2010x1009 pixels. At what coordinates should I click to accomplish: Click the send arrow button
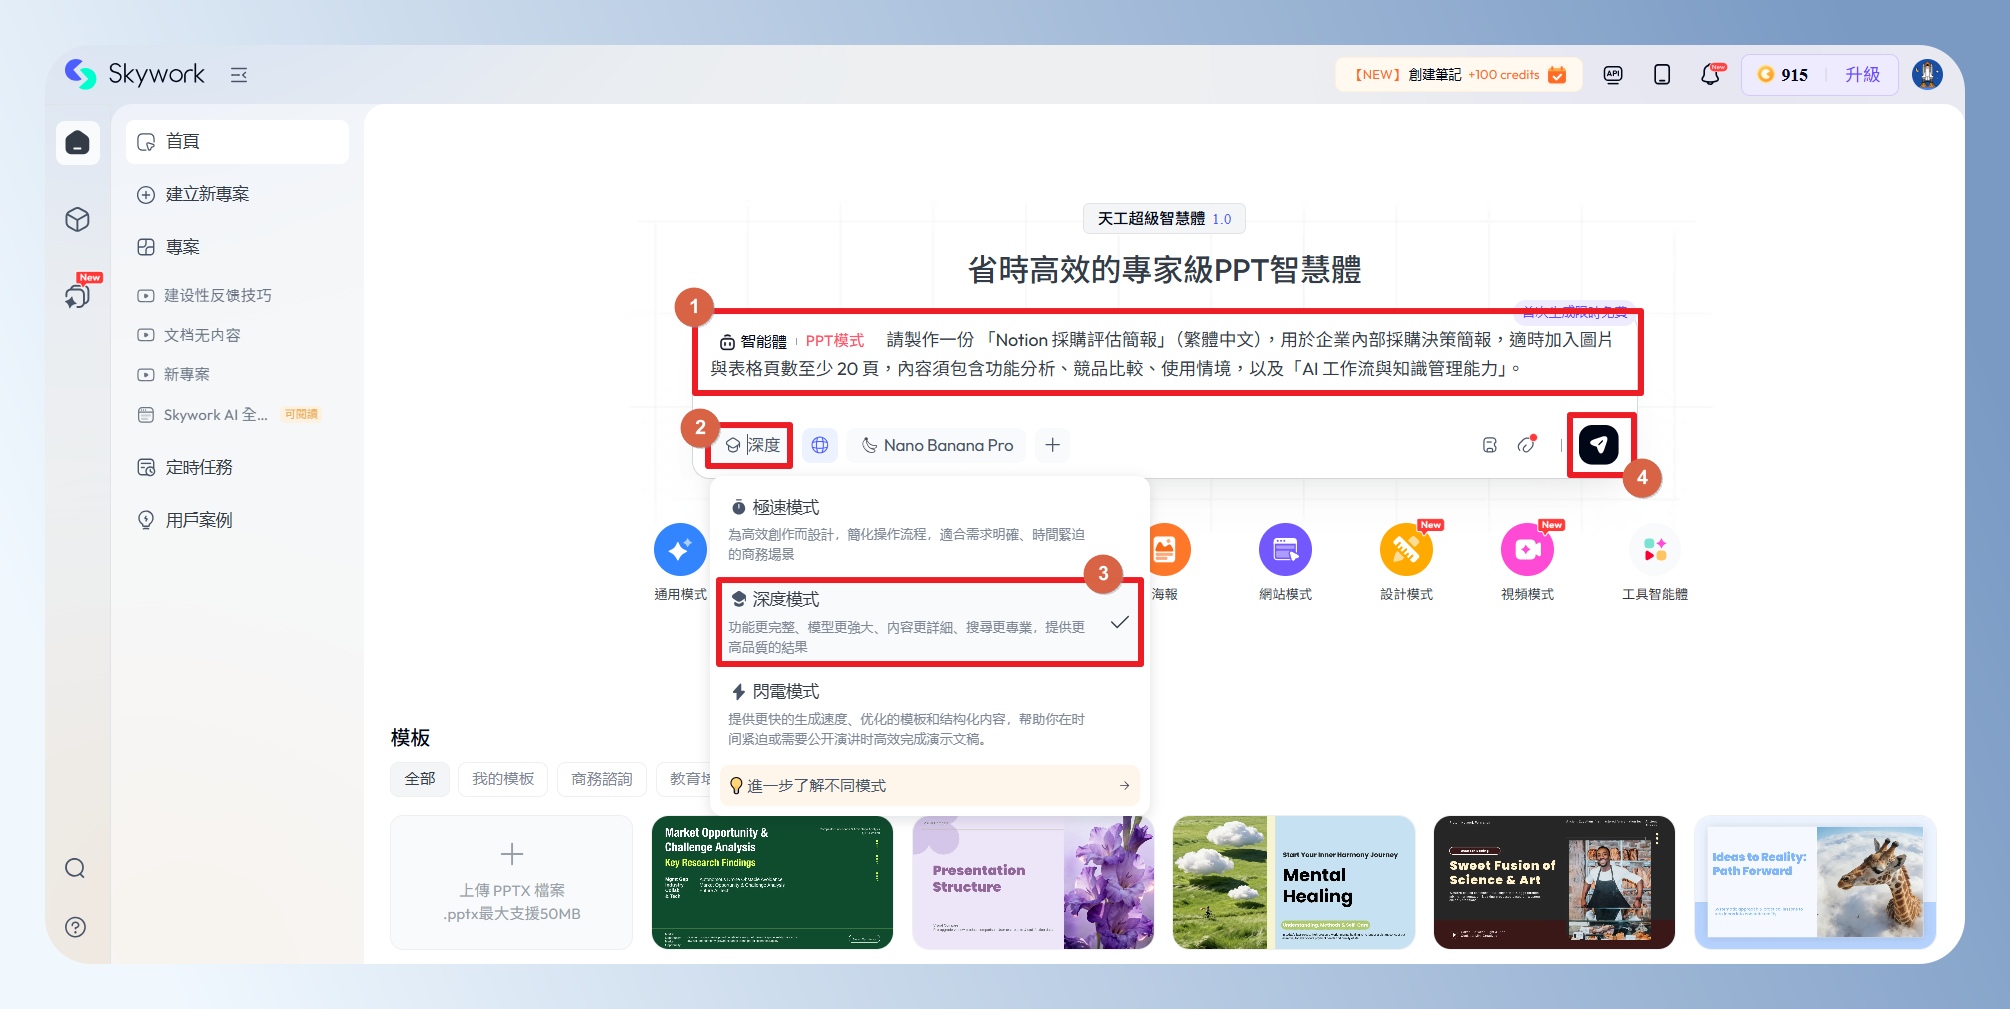pyautogui.click(x=1598, y=445)
